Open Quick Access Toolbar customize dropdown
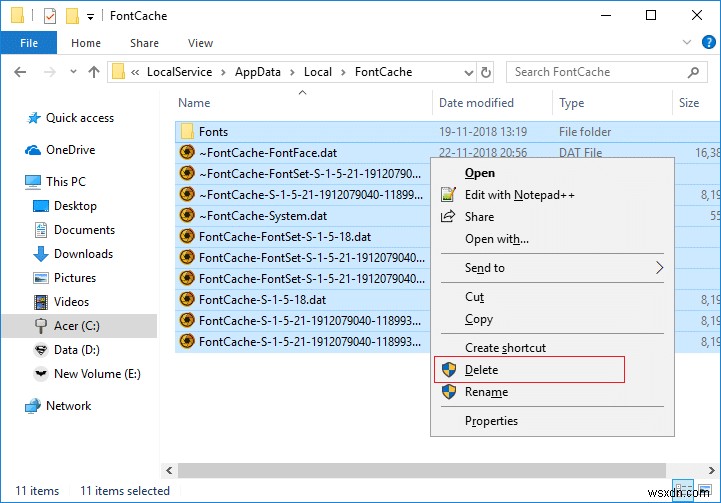 coord(90,16)
